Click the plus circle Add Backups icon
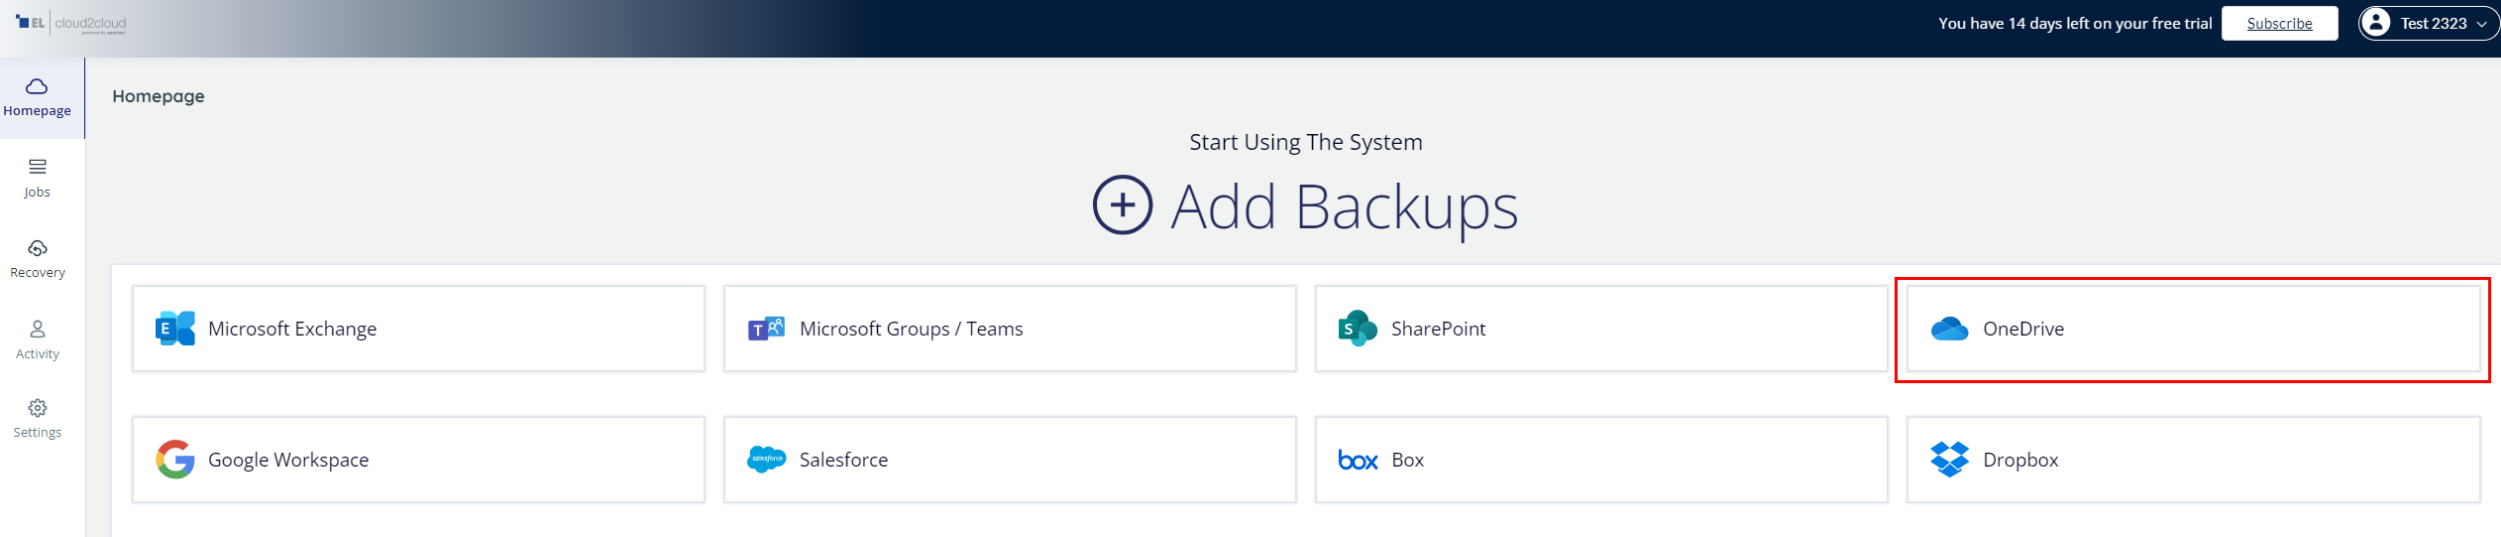The image size is (2501, 537). point(1122,205)
